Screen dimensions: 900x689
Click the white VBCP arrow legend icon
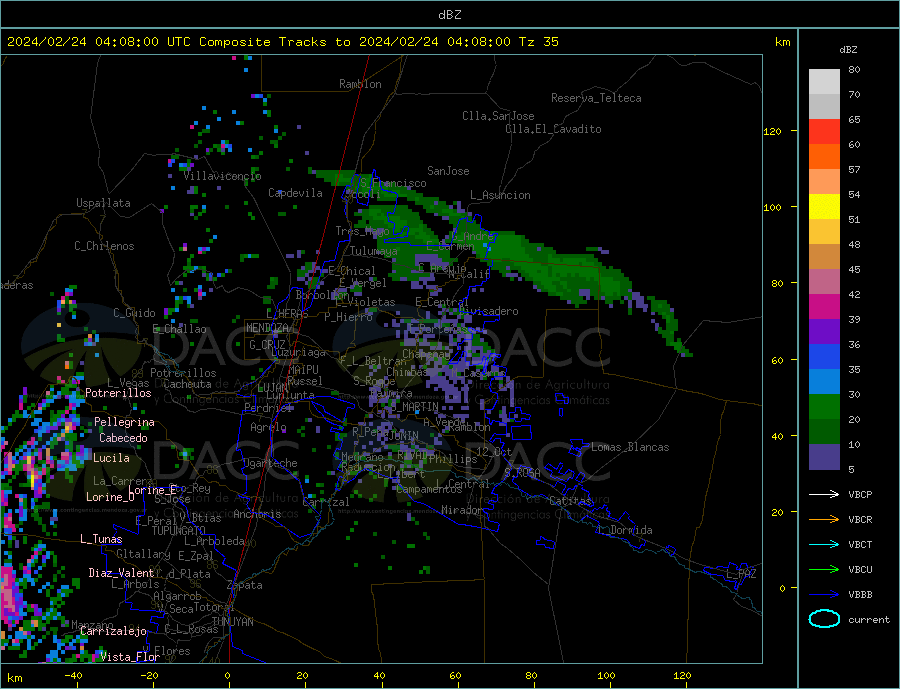[824, 494]
